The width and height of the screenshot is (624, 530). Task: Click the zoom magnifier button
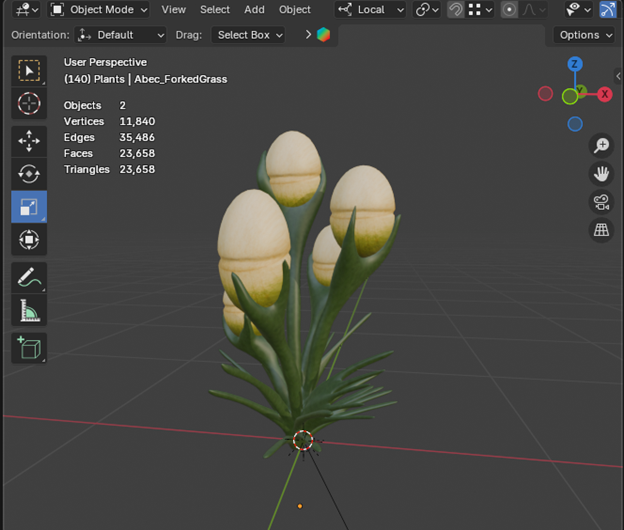click(x=601, y=146)
